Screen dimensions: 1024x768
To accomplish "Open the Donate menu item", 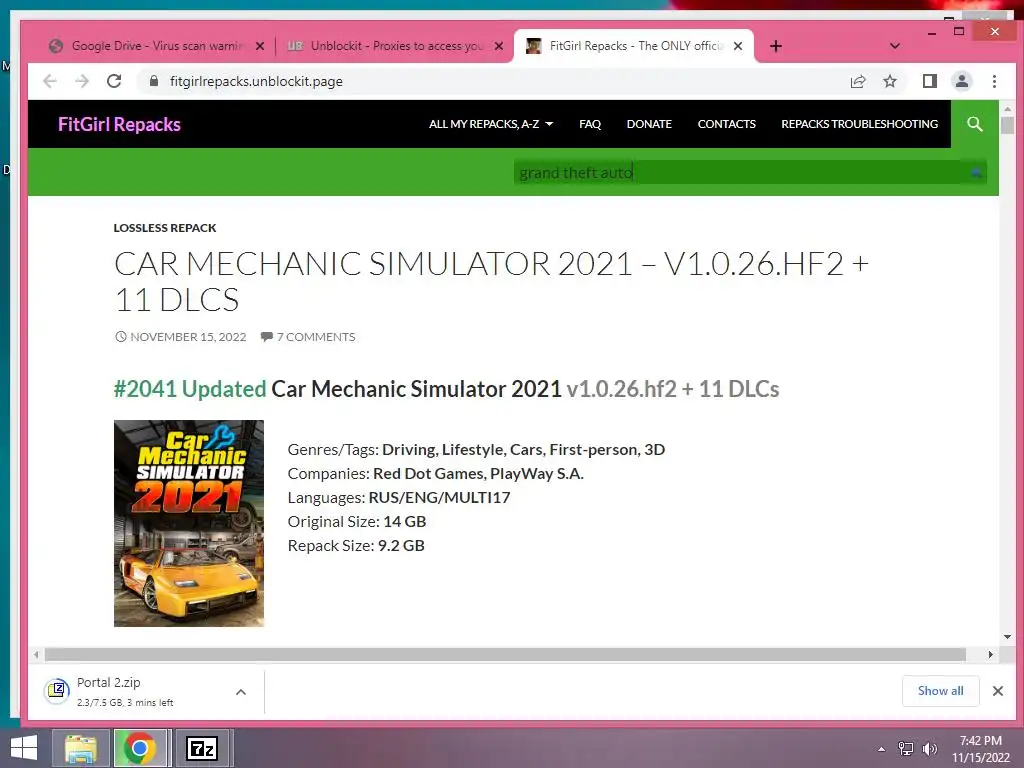I will (x=649, y=123).
